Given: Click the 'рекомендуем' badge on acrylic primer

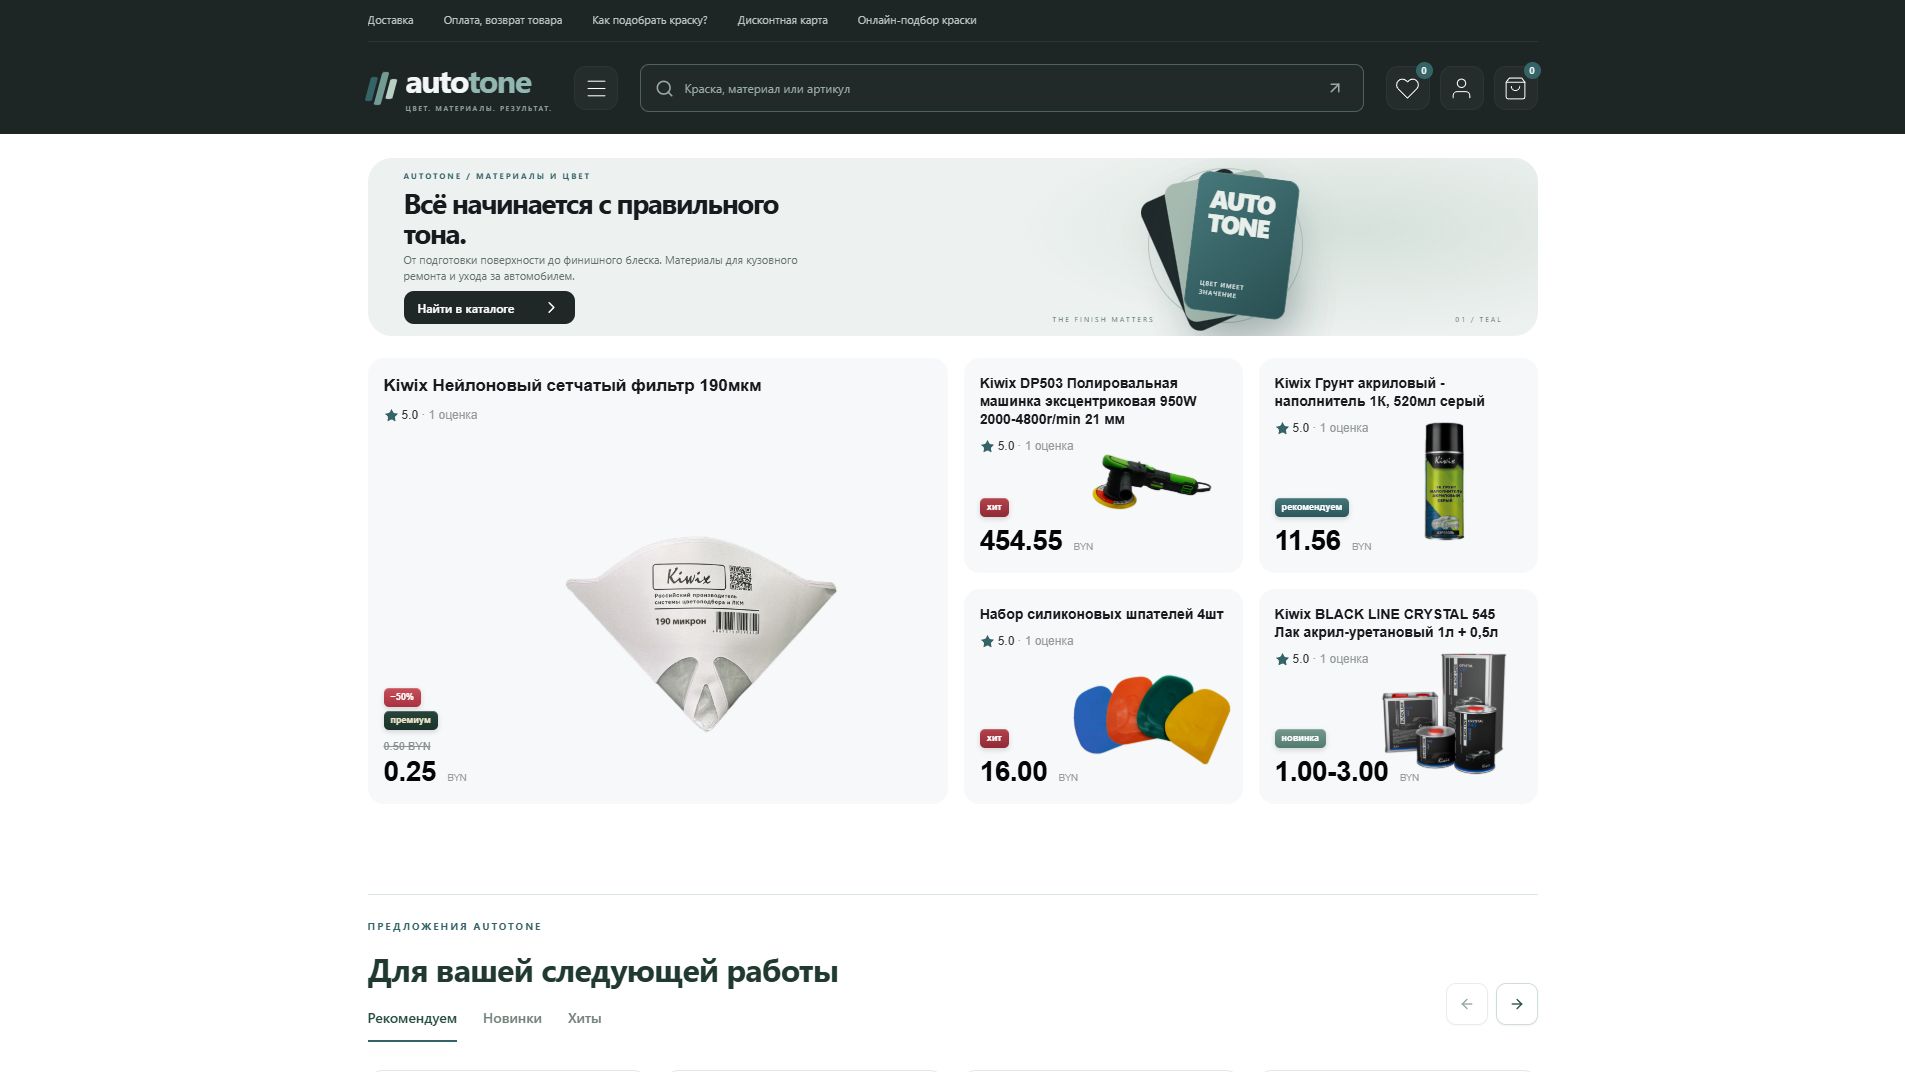Looking at the screenshot, I should coord(1311,507).
